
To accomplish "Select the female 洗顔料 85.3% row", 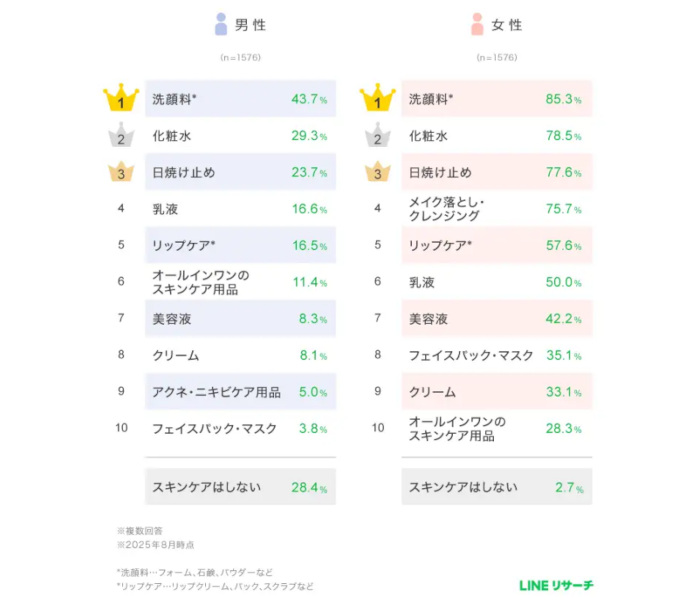I will click(497, 99).
